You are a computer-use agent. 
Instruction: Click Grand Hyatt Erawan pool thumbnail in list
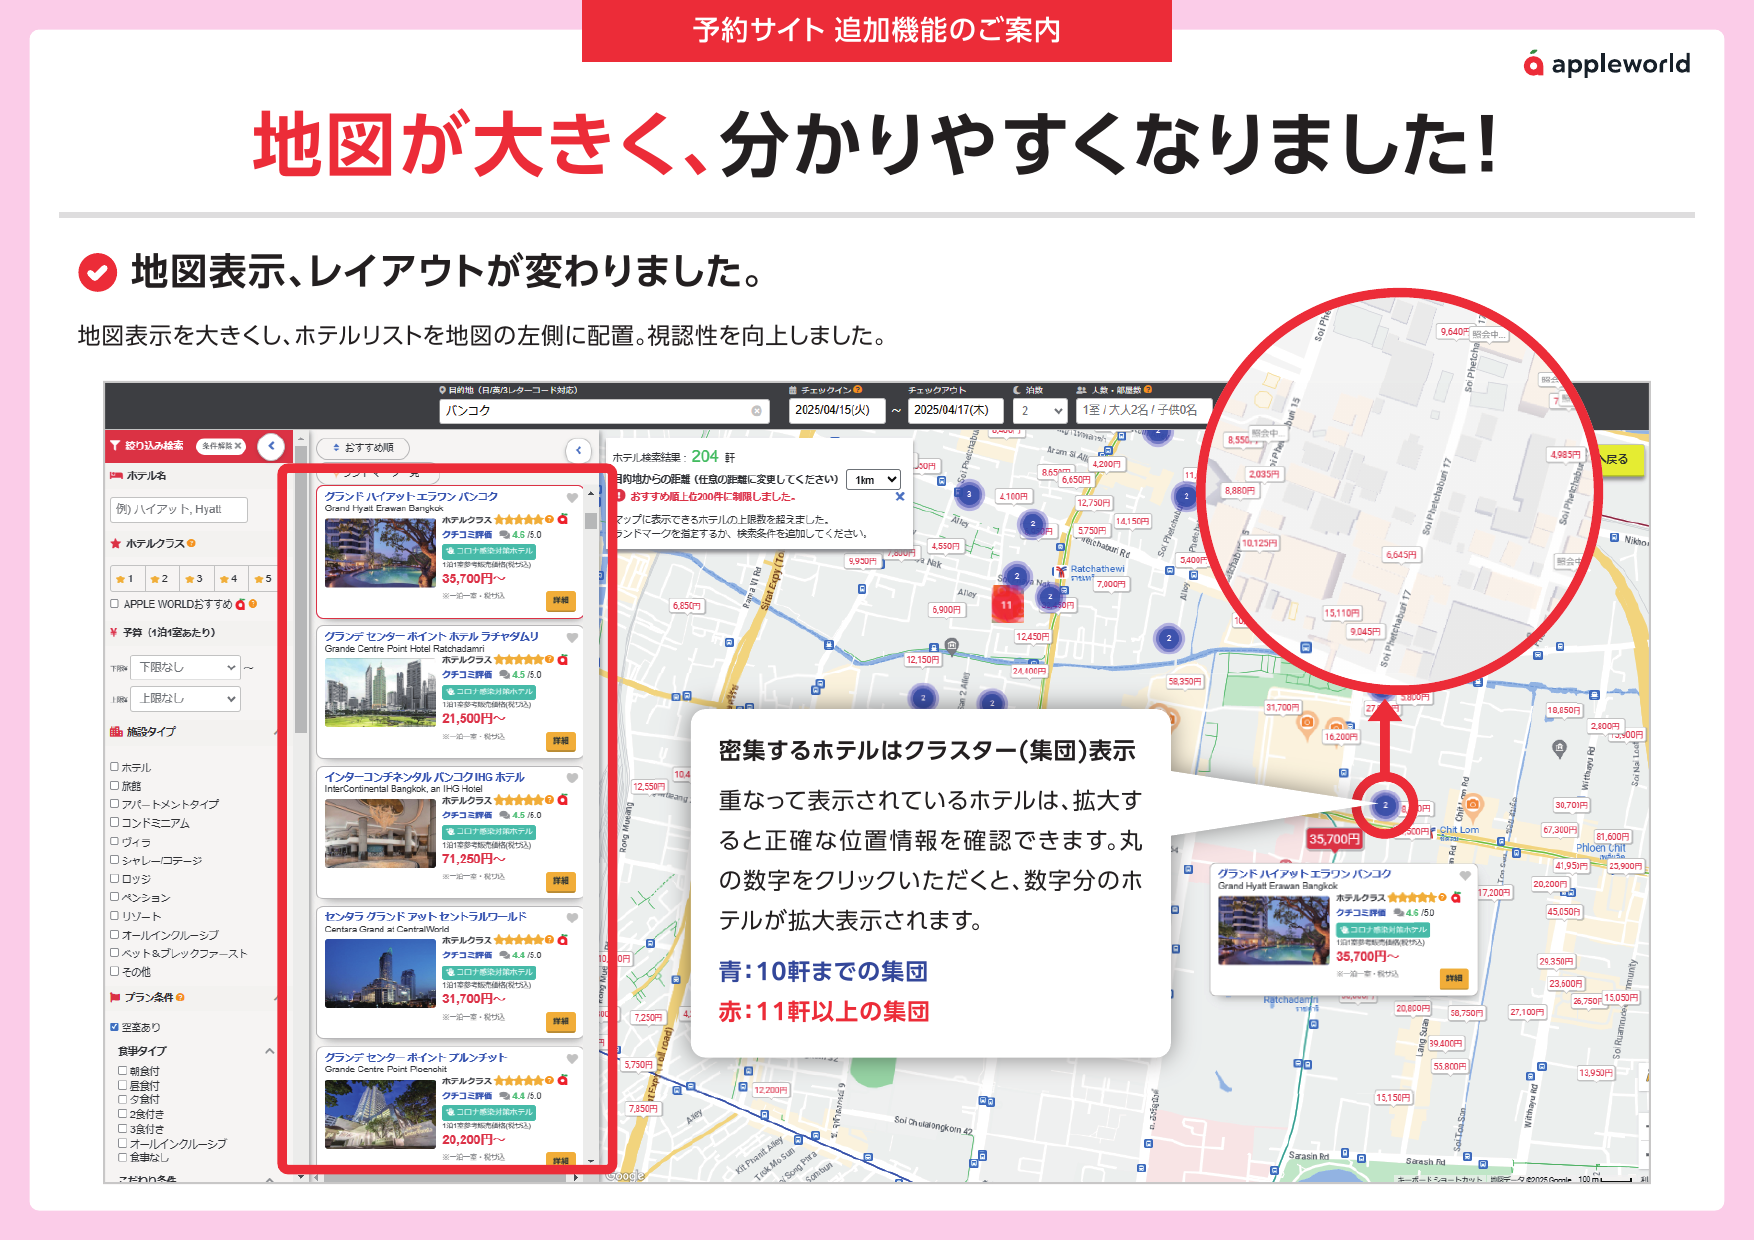[x=380, y=553]
